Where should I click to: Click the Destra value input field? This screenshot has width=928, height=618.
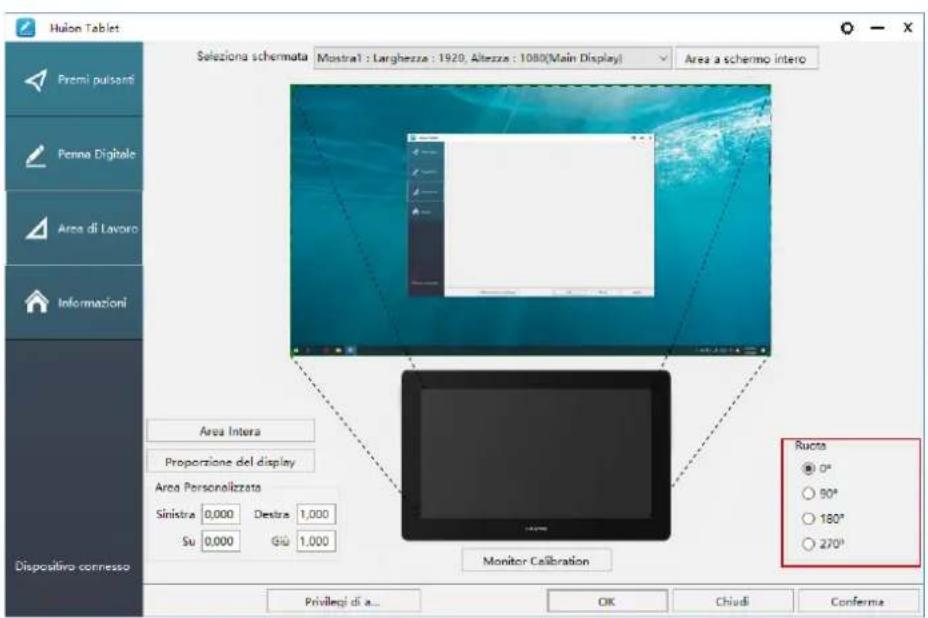pos(316,514)
